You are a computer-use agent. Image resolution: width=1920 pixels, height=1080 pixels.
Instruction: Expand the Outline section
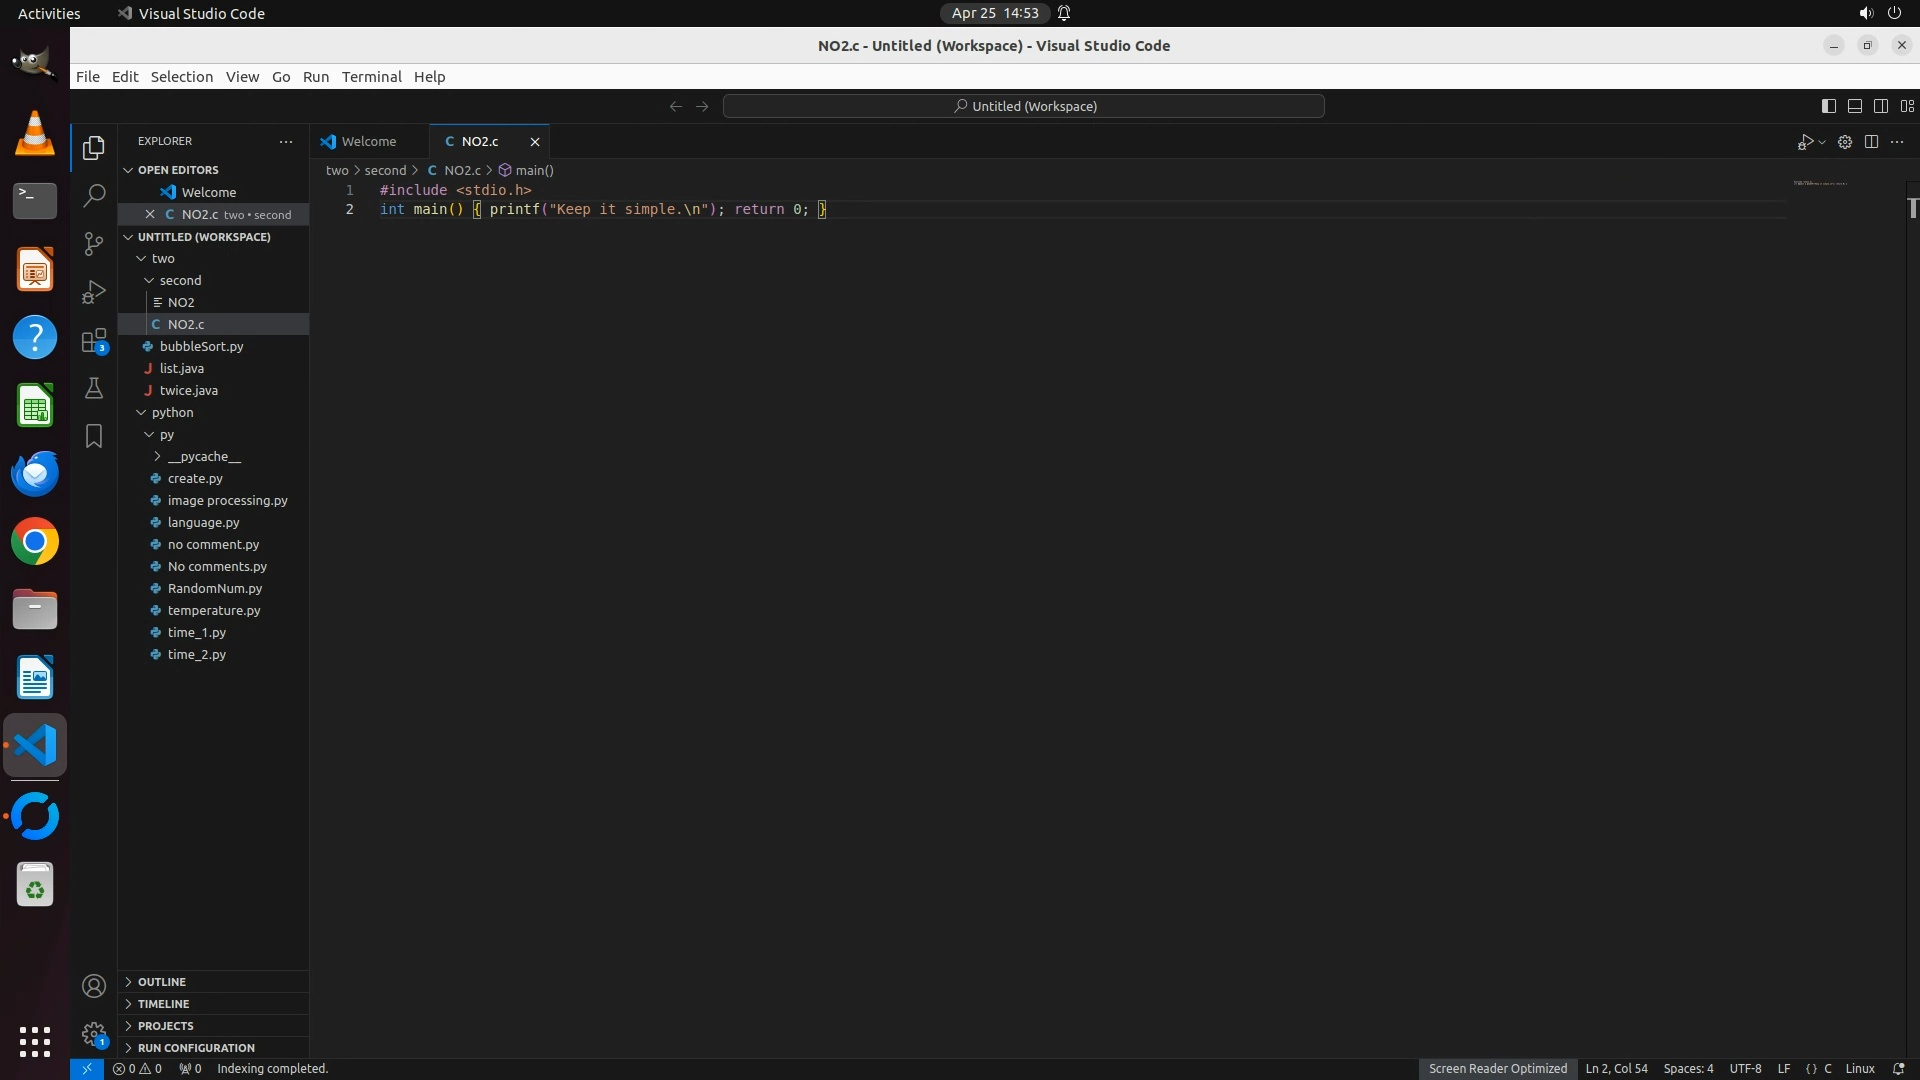click(x=213, y=982)
